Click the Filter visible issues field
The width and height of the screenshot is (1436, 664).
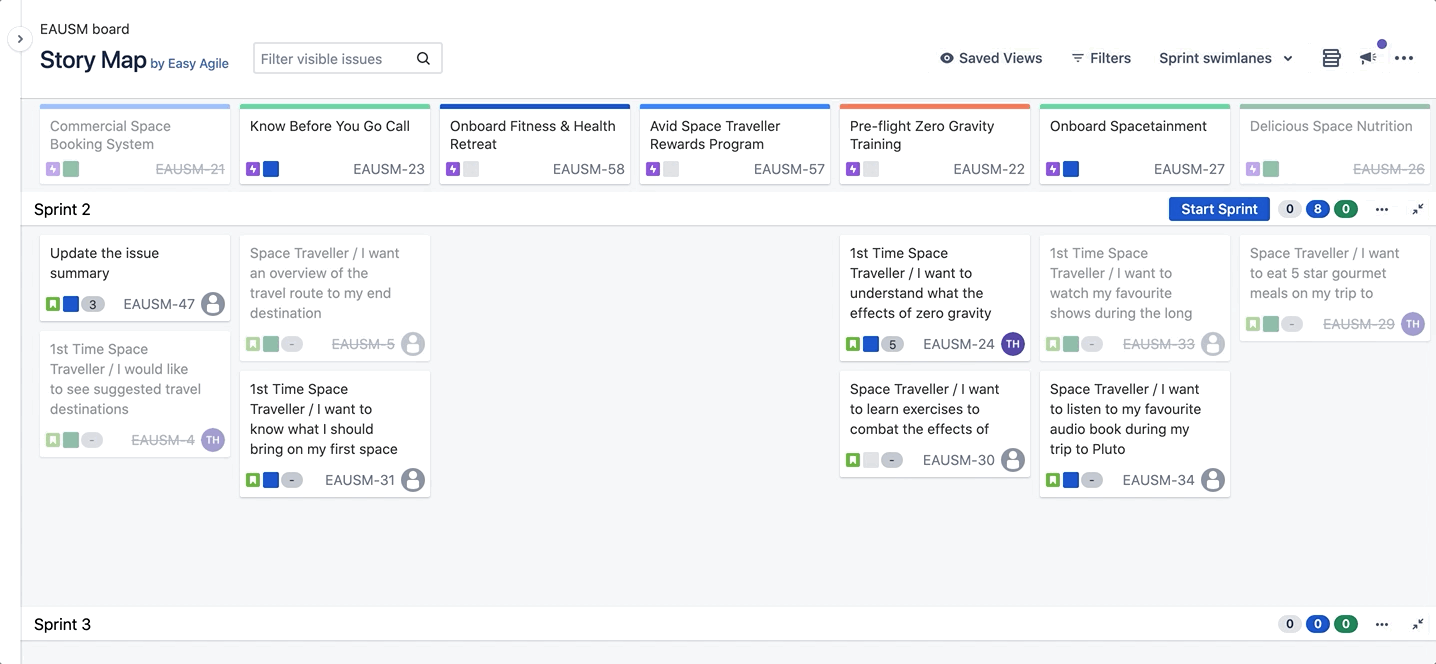point(335,59)
